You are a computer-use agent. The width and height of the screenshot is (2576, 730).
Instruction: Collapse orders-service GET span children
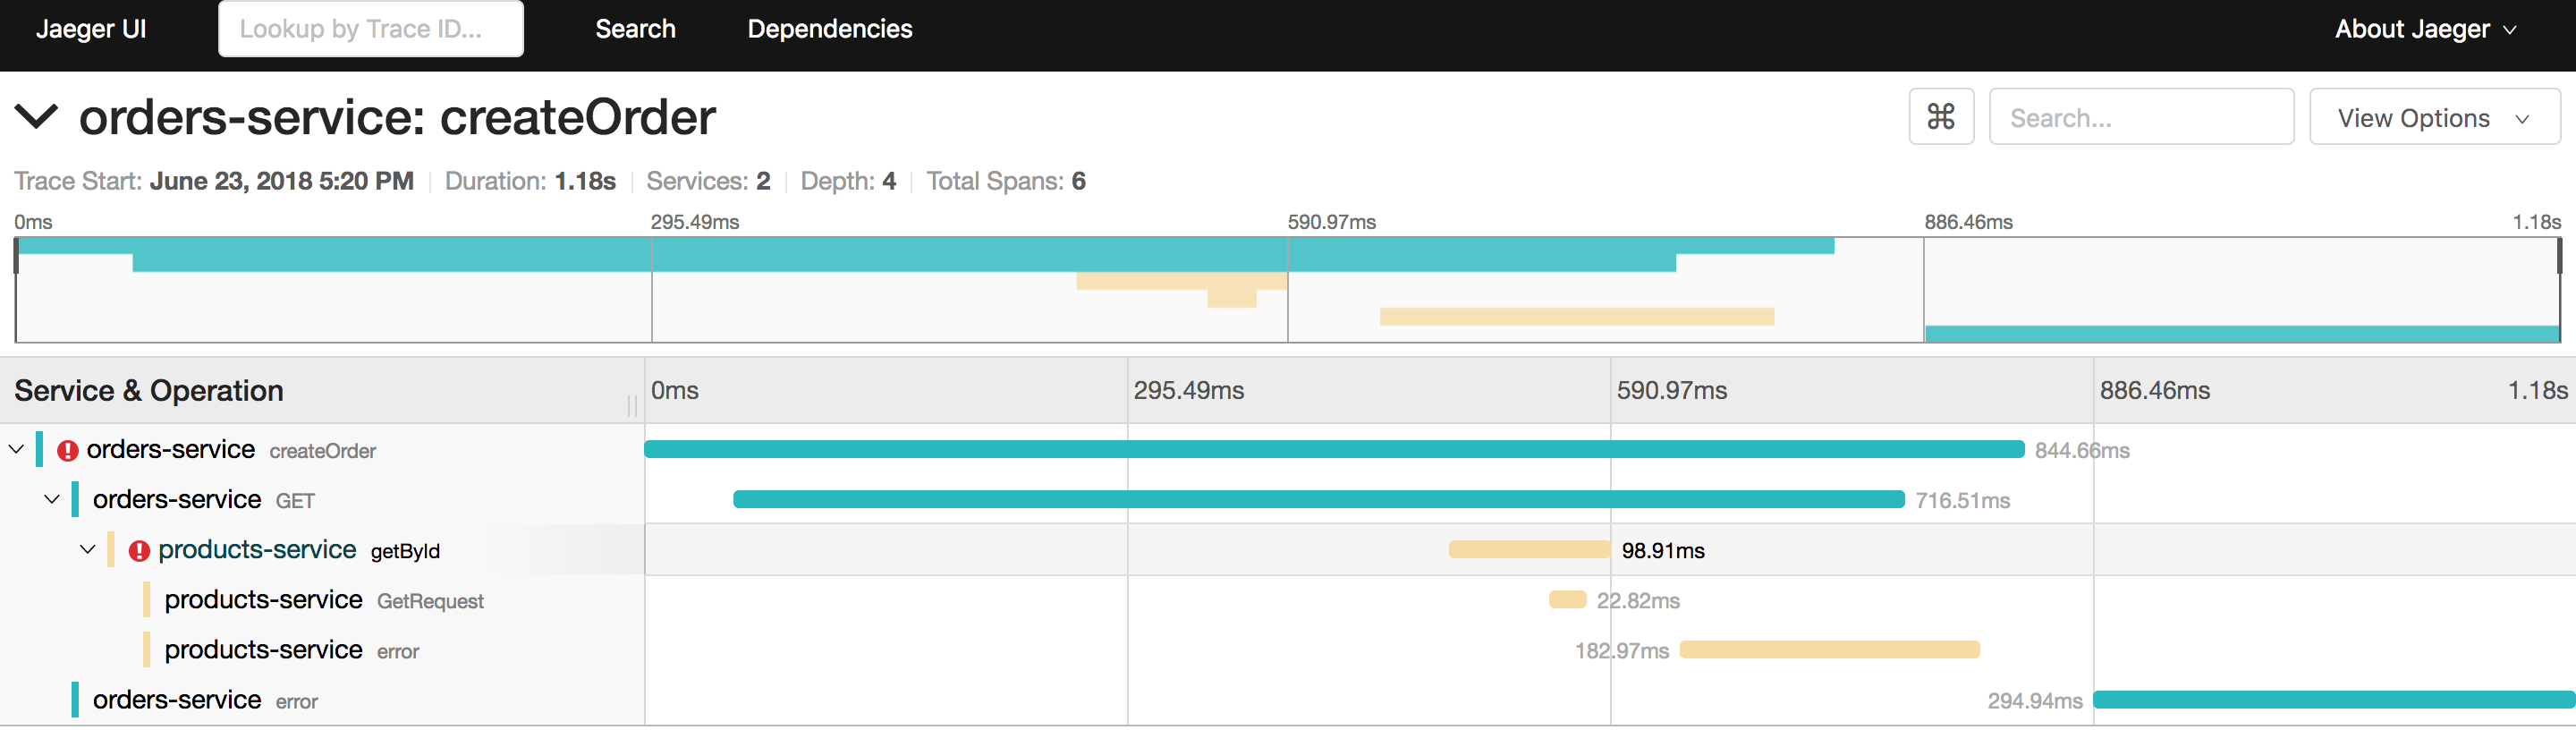(52, 500)
